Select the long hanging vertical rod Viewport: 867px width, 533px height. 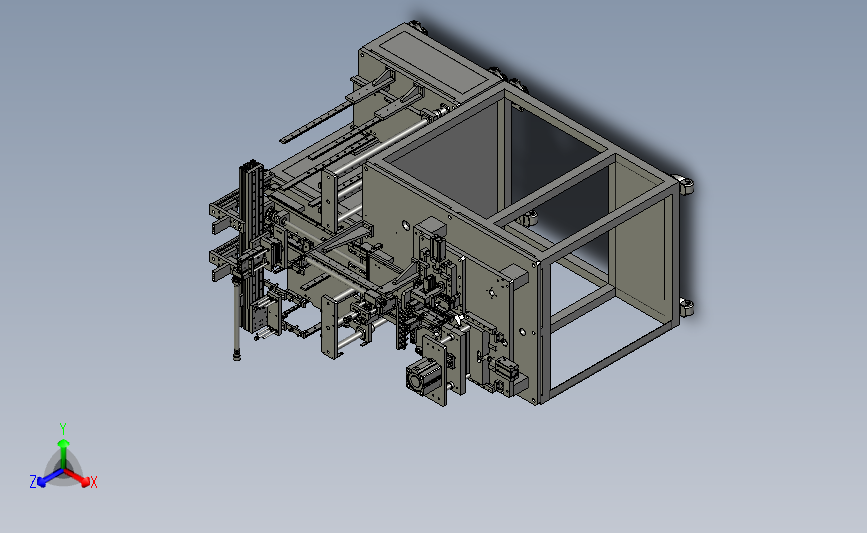pyautogui.click(x=237, y=318)
